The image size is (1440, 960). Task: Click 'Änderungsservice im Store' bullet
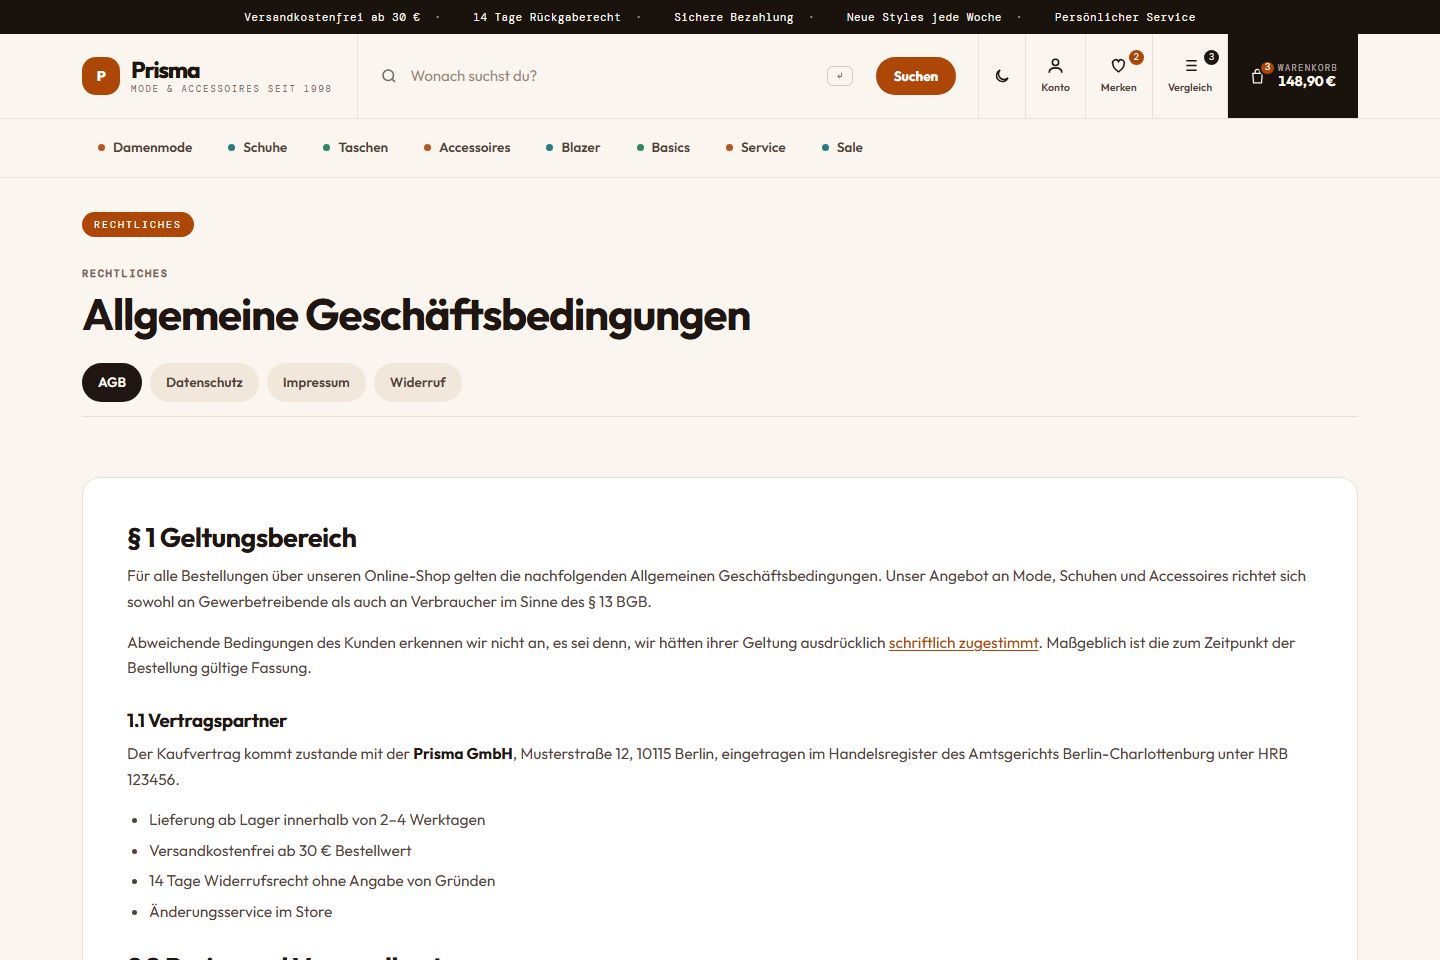pyautogui.click(x=240, y=912)
